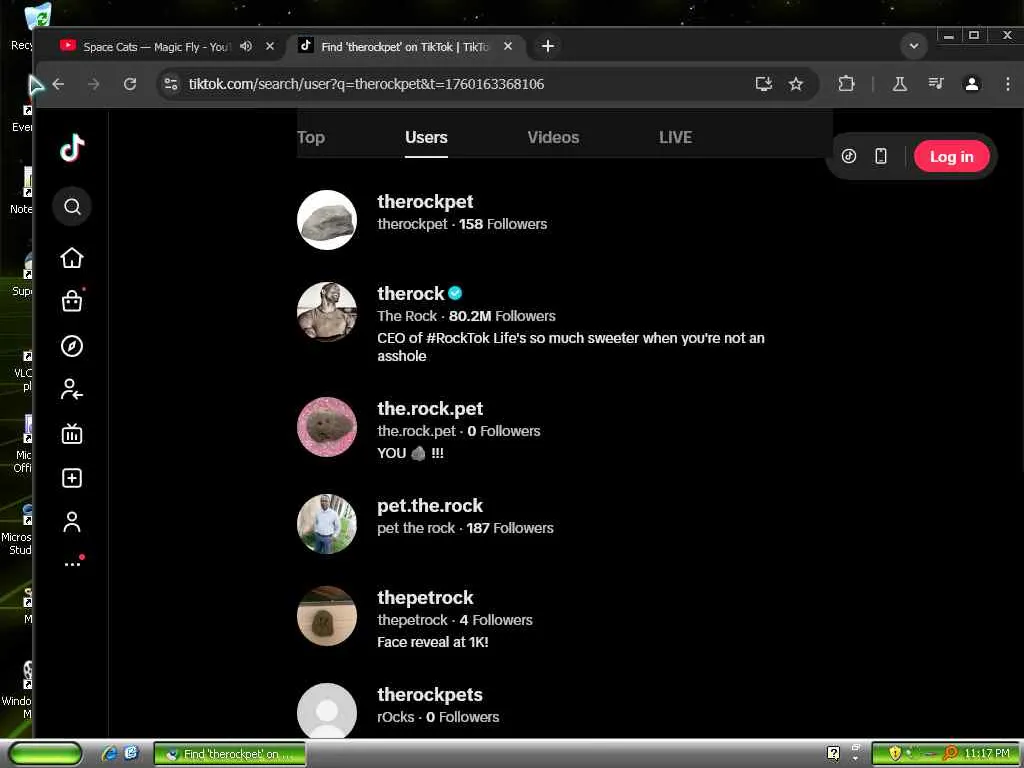Select the Users search tab

tap(426, 138)
